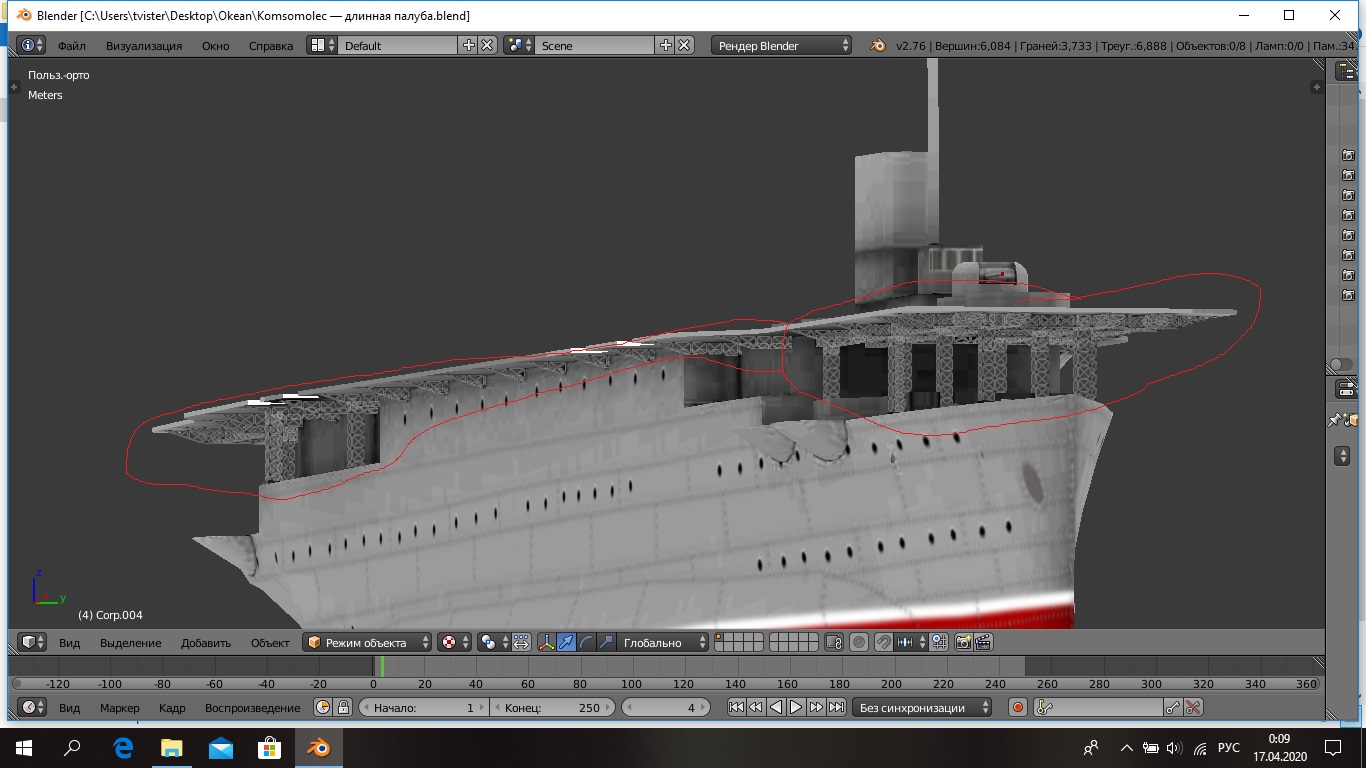Viewport: 1366px width, 768px height.
Task: Open the Добавить menu in 3D view header
Action: [x=205, y=642]
